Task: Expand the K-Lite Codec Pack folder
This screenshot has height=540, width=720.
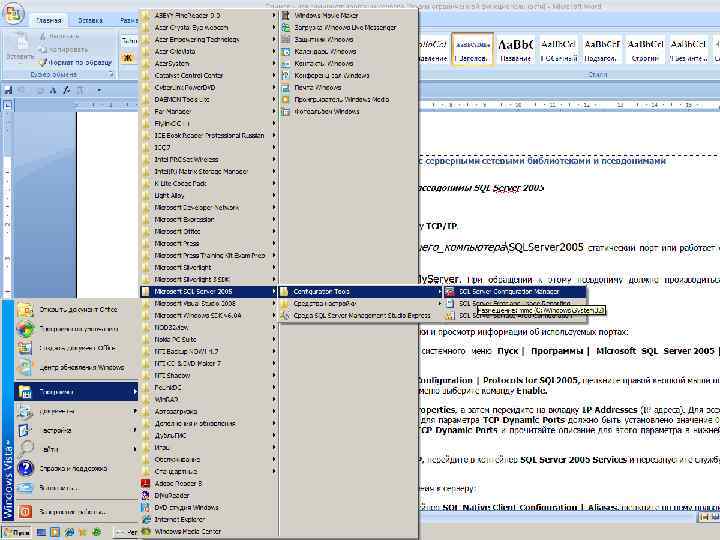Action: [209, 183]
